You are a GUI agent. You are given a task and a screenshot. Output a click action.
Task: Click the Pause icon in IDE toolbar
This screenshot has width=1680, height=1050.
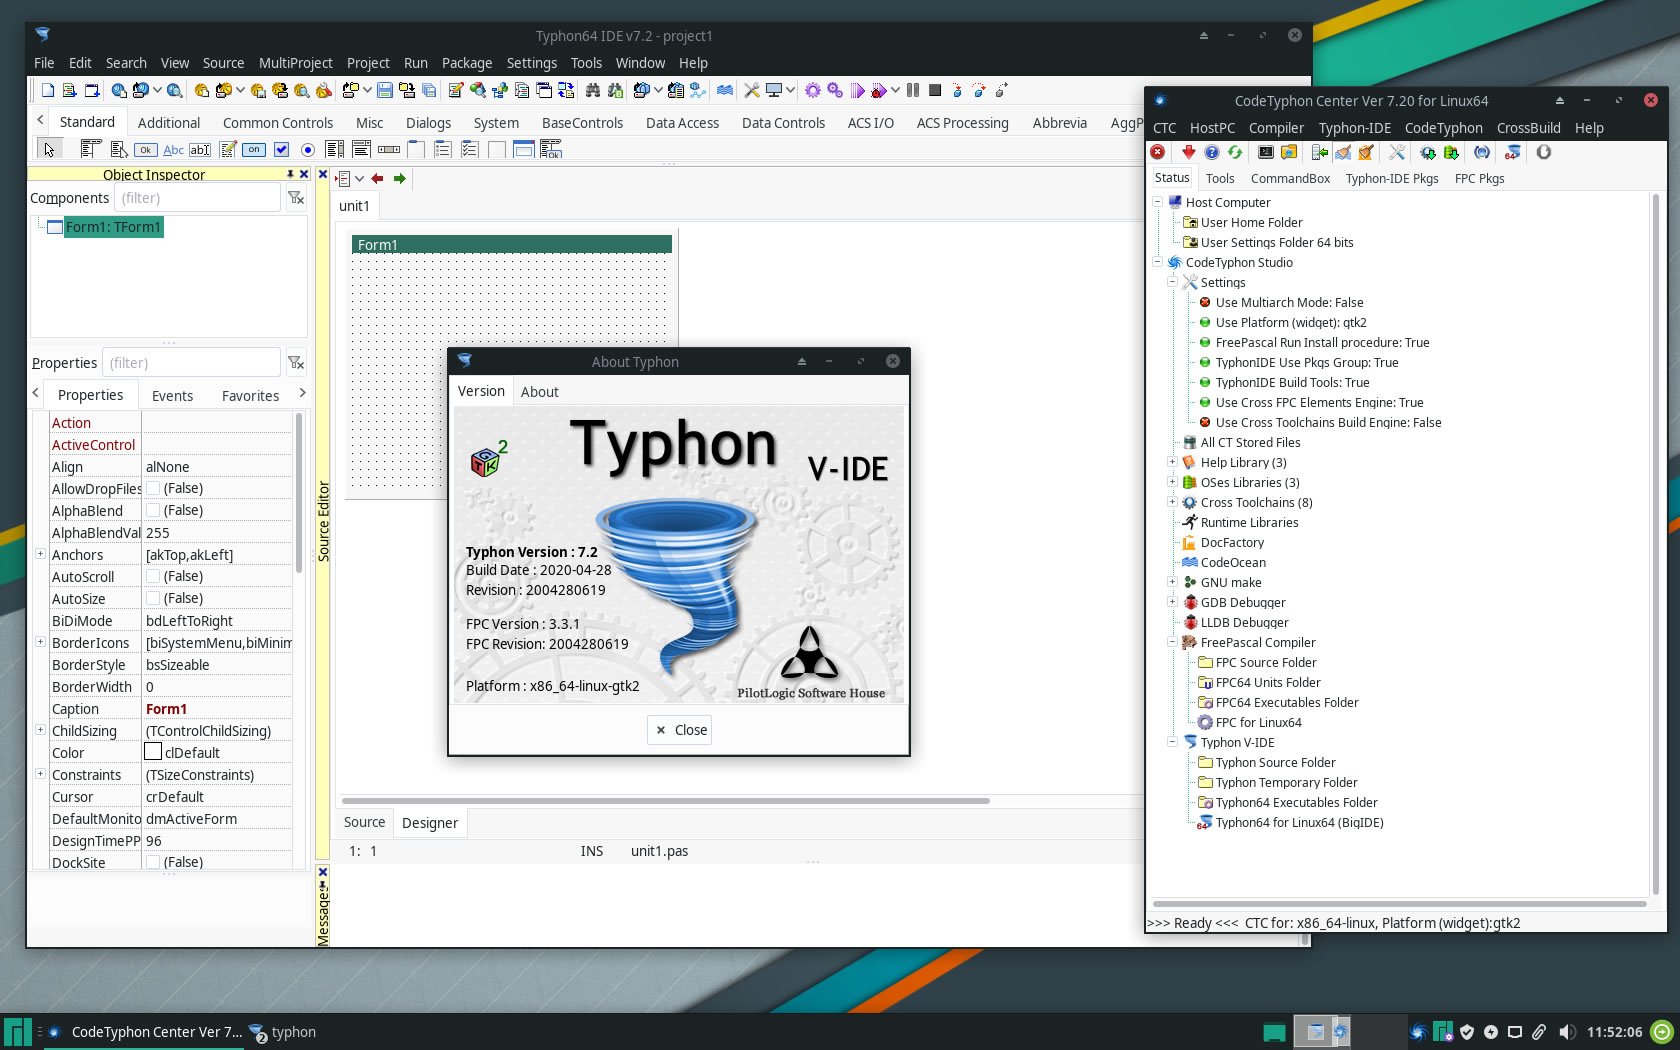point(912,90)
